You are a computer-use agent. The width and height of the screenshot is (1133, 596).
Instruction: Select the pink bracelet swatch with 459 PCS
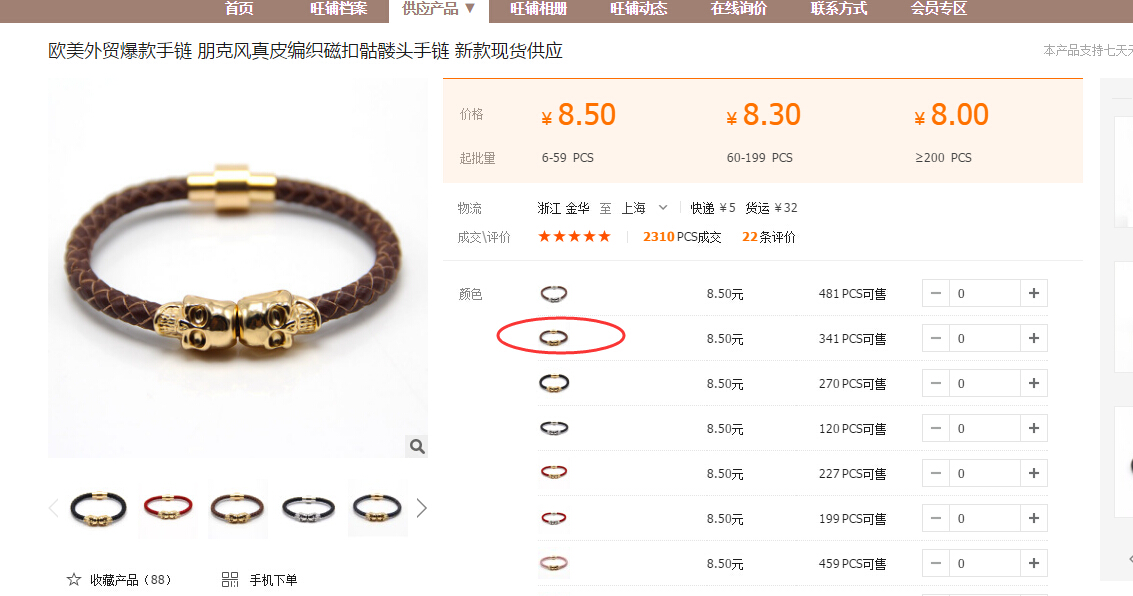point(554,563)
